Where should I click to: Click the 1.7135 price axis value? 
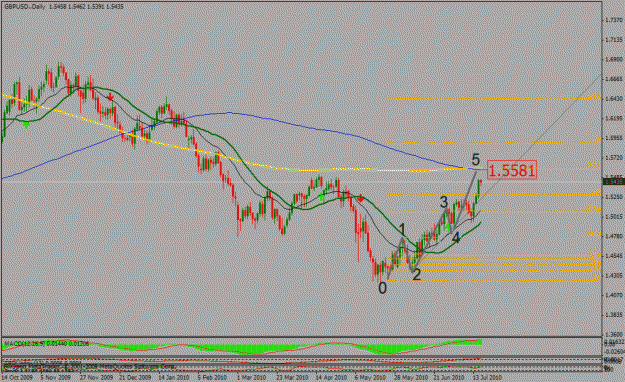(x=614, y=39)
